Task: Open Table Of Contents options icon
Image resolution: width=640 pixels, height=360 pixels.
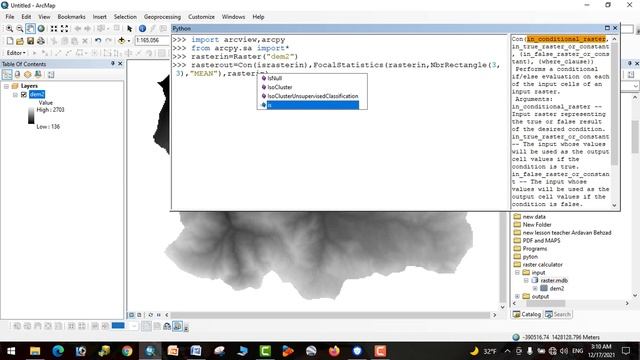Action: pyautogui.click(x=51, y=74)
